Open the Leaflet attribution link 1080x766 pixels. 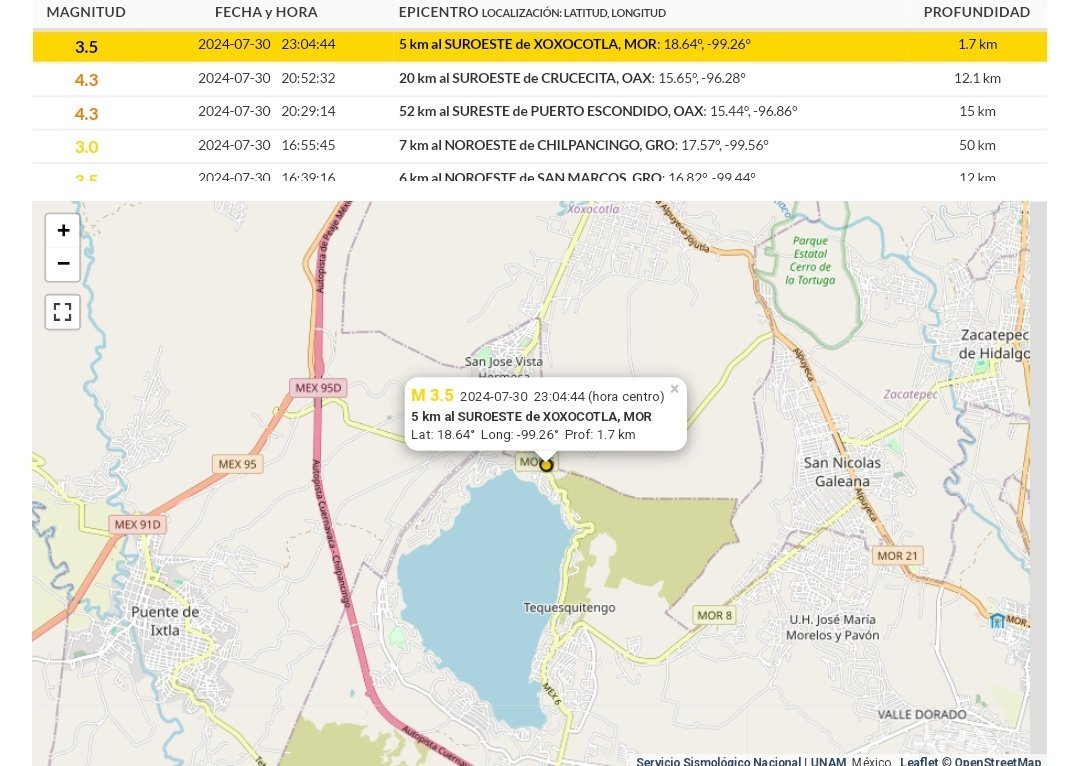(918, 761)
